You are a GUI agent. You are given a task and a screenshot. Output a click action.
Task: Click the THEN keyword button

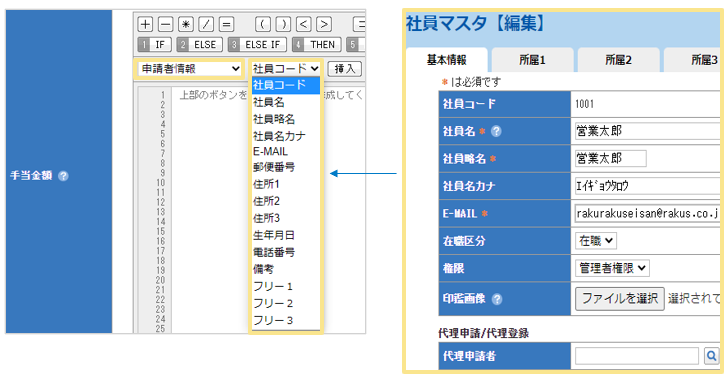tap(317, 45)
